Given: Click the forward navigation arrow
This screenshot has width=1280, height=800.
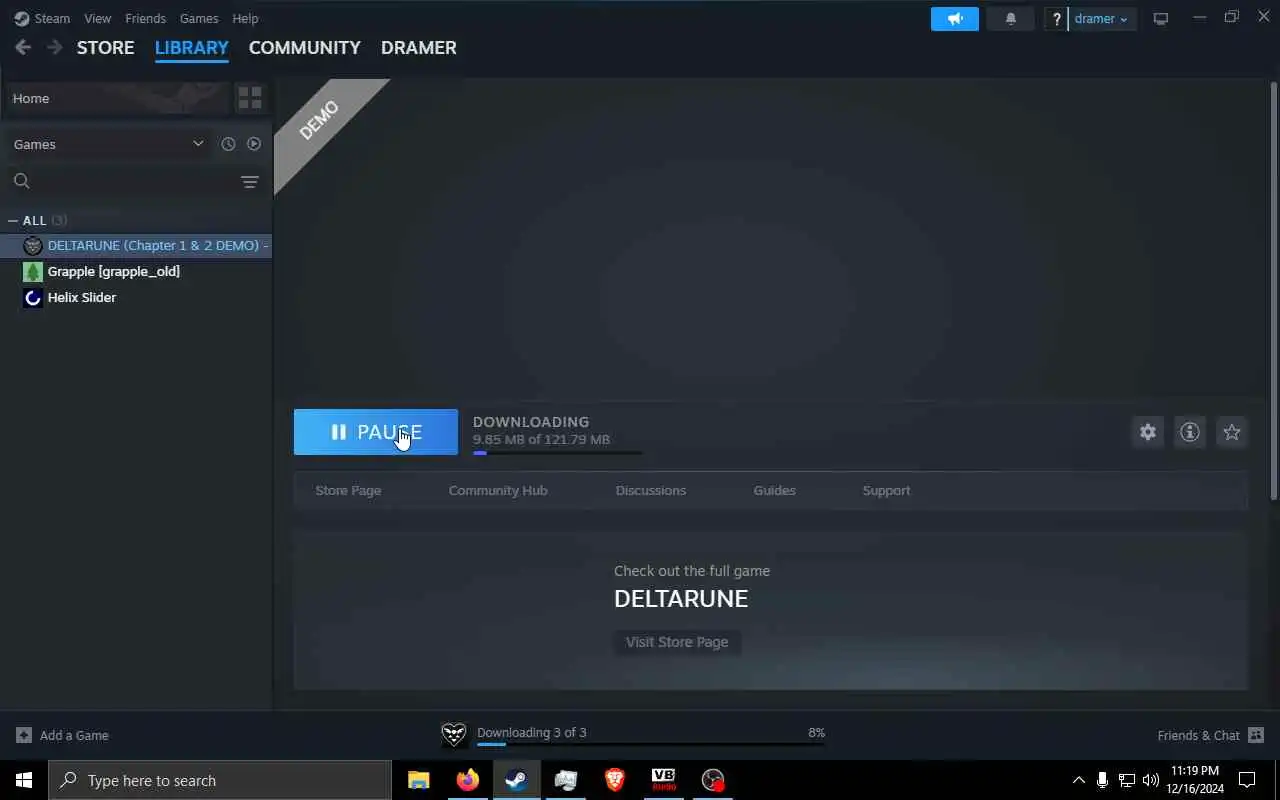Looking at the screenshot, I should 54,47.
